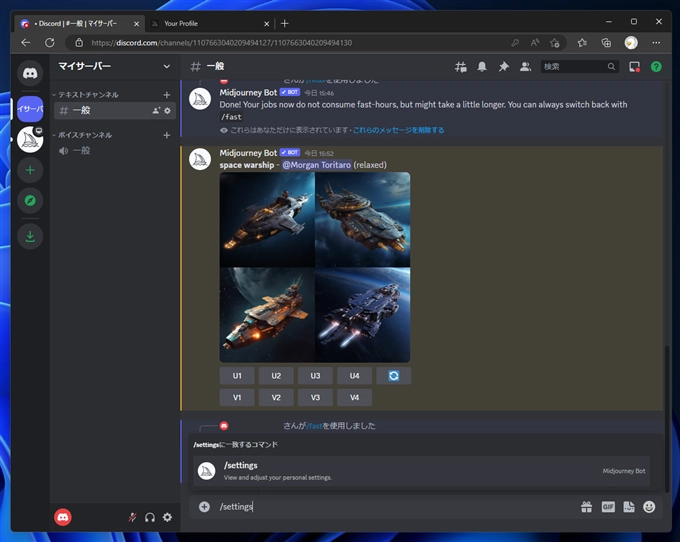Click the red user avatar in user panel
The height and width of the screenshot is (542, 680).
click(x=63, y=517)
